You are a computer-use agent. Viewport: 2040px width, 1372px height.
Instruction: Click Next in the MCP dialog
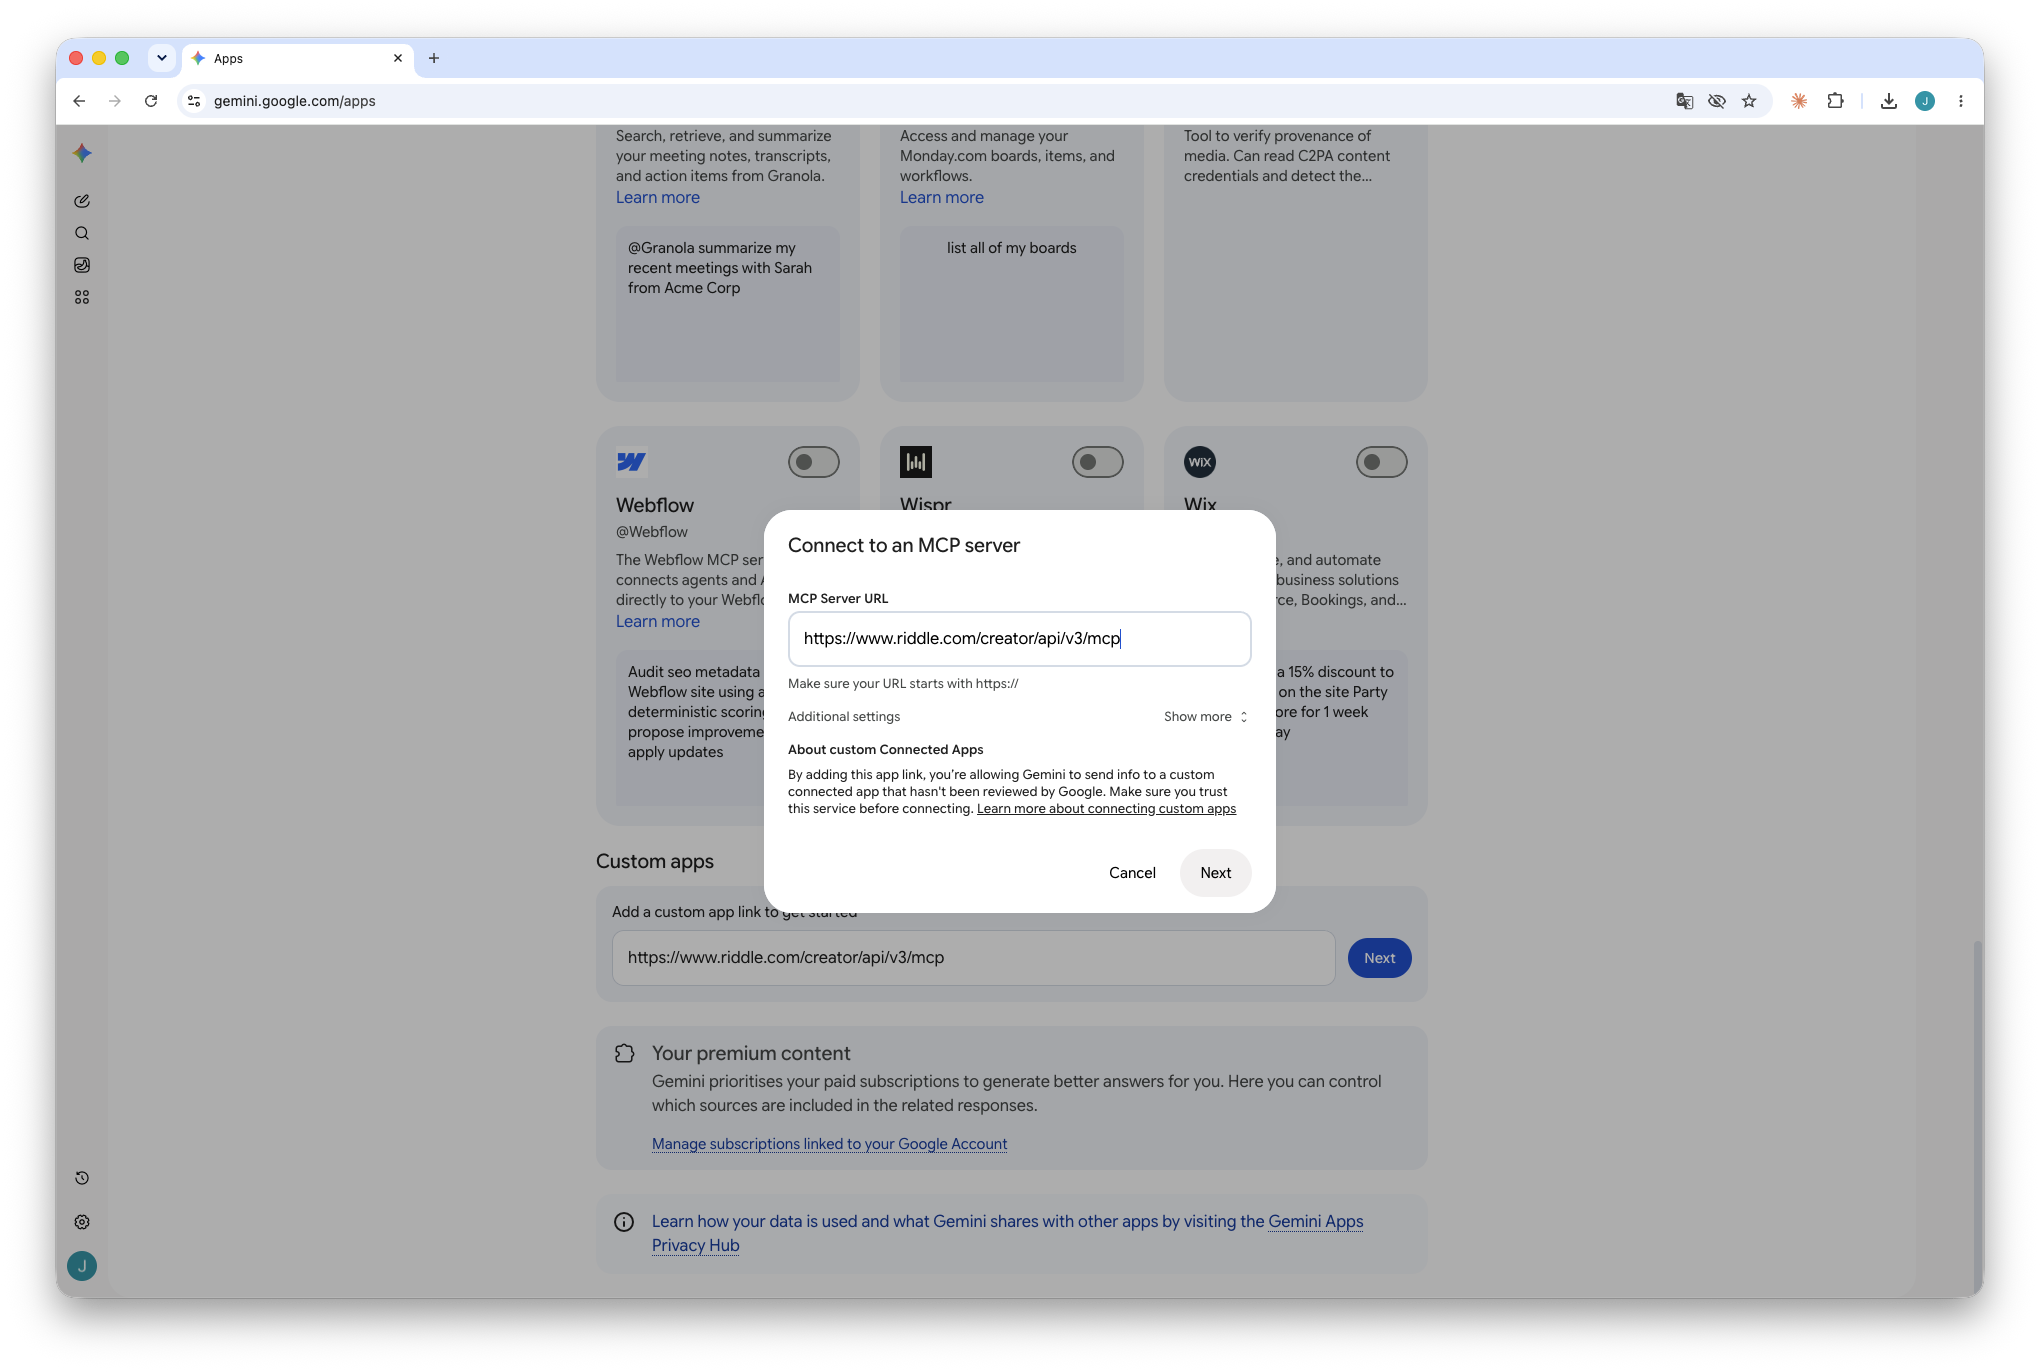(x=1216, y=873)
